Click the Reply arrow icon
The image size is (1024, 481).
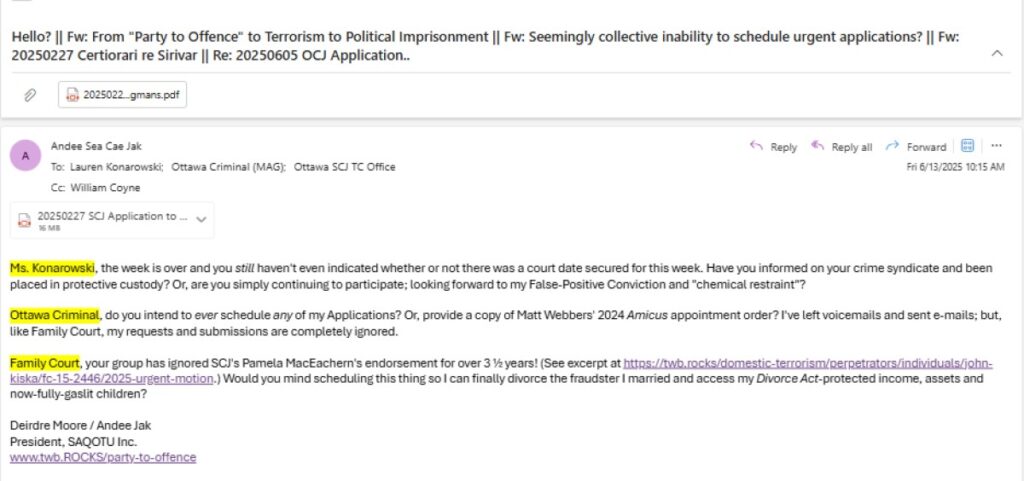point(757,146)
